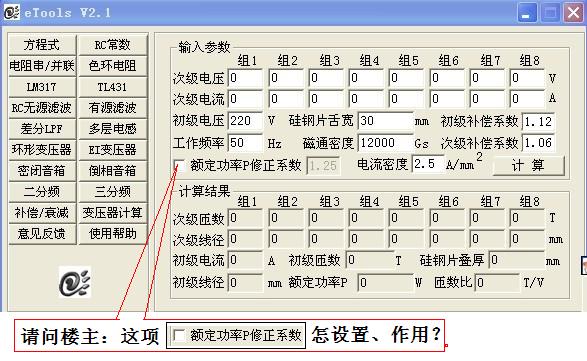587x361 pixels.
Task: Click the 次级电流 组6 input field
Action: 447,99
